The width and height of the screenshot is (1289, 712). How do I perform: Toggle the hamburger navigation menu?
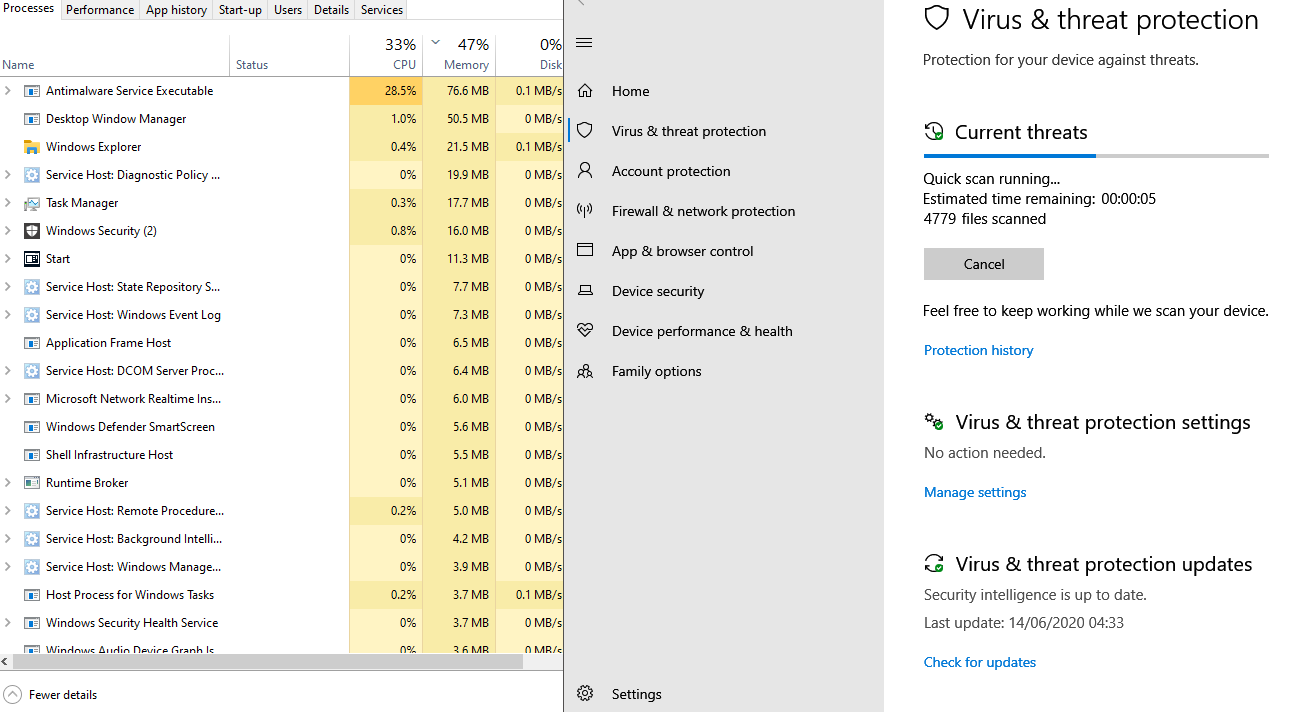click(x=585, y=43)
